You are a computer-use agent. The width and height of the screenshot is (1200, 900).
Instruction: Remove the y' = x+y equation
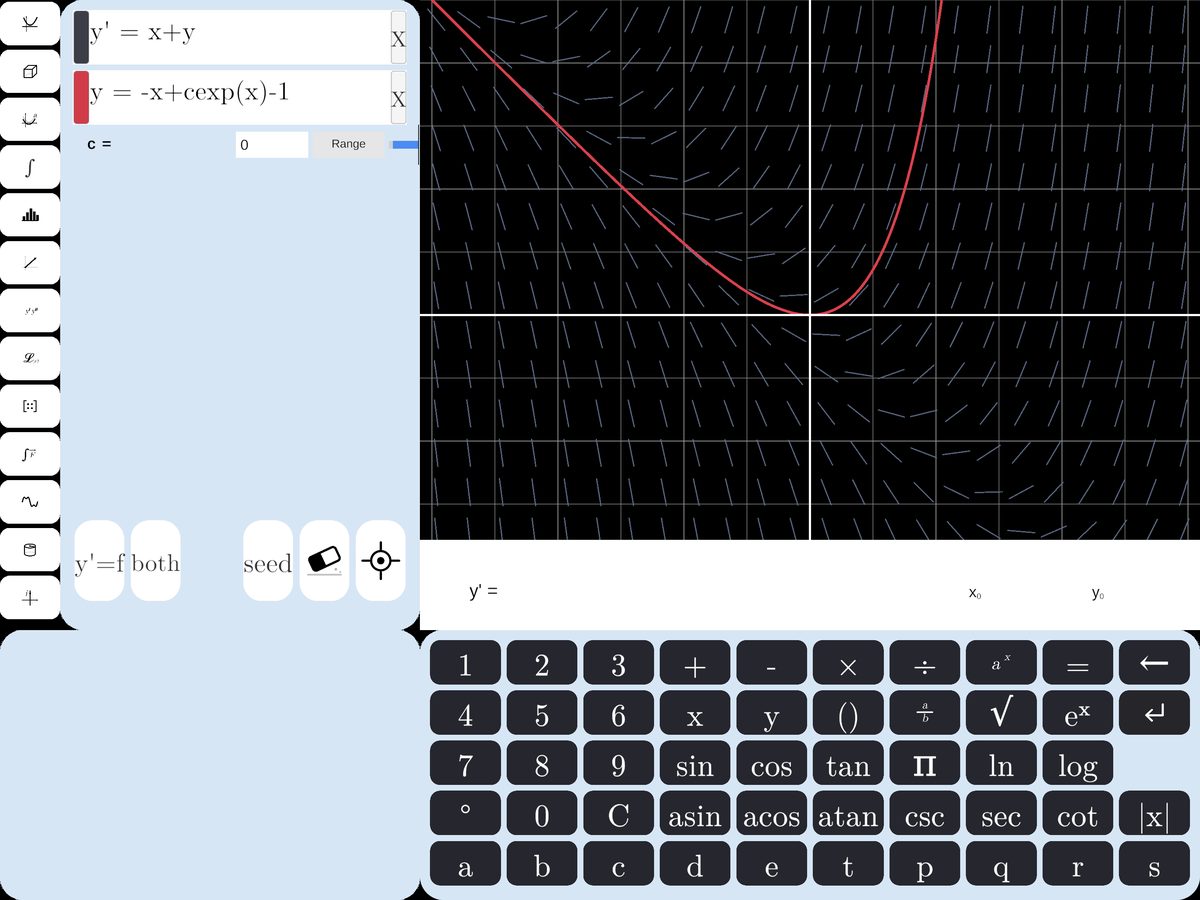point(398,39)
